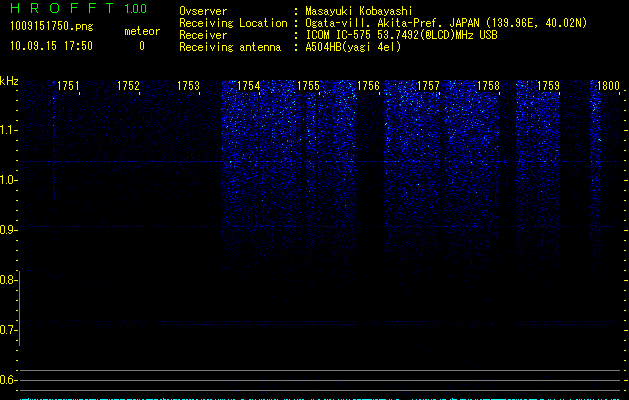The width and height of the screenshot is (629, 400).
Task: Click the Receiving antenna label
Action: (x=230, y=47)
